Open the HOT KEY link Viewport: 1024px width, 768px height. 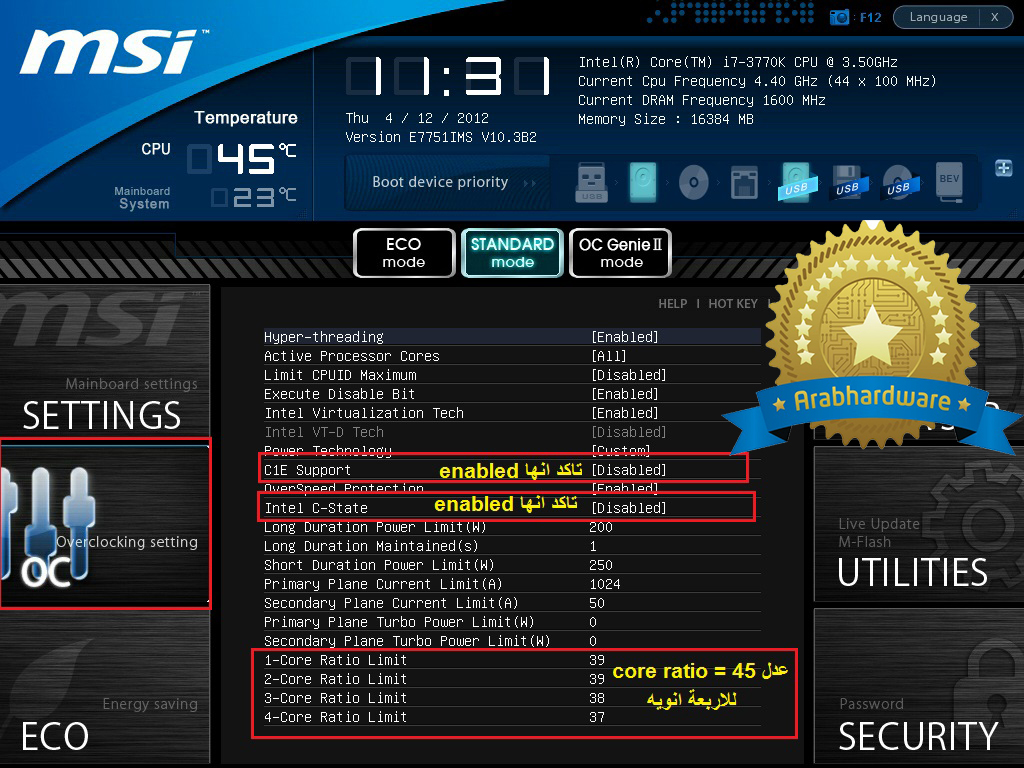733,304
